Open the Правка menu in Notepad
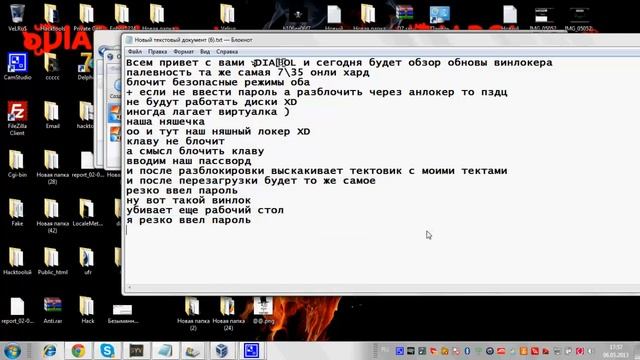Image resolution: width=640 pixels, height=360 pixels. coord(158,52)
